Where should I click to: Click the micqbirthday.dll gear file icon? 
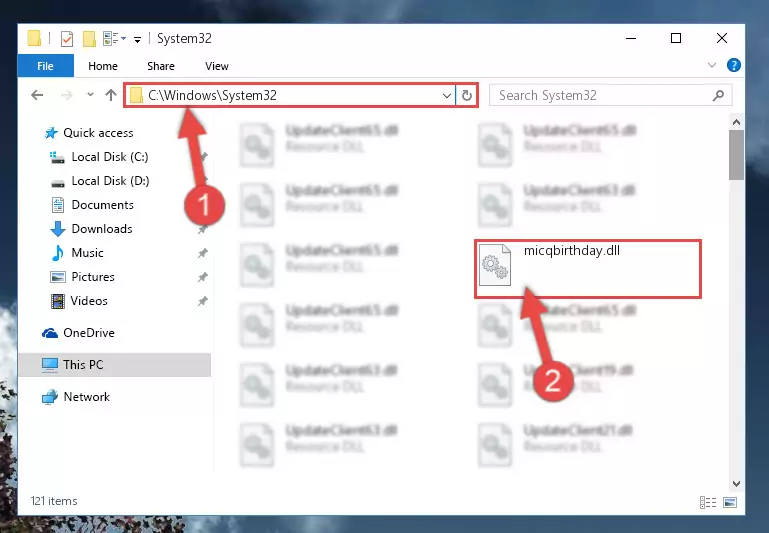(494, 265)
